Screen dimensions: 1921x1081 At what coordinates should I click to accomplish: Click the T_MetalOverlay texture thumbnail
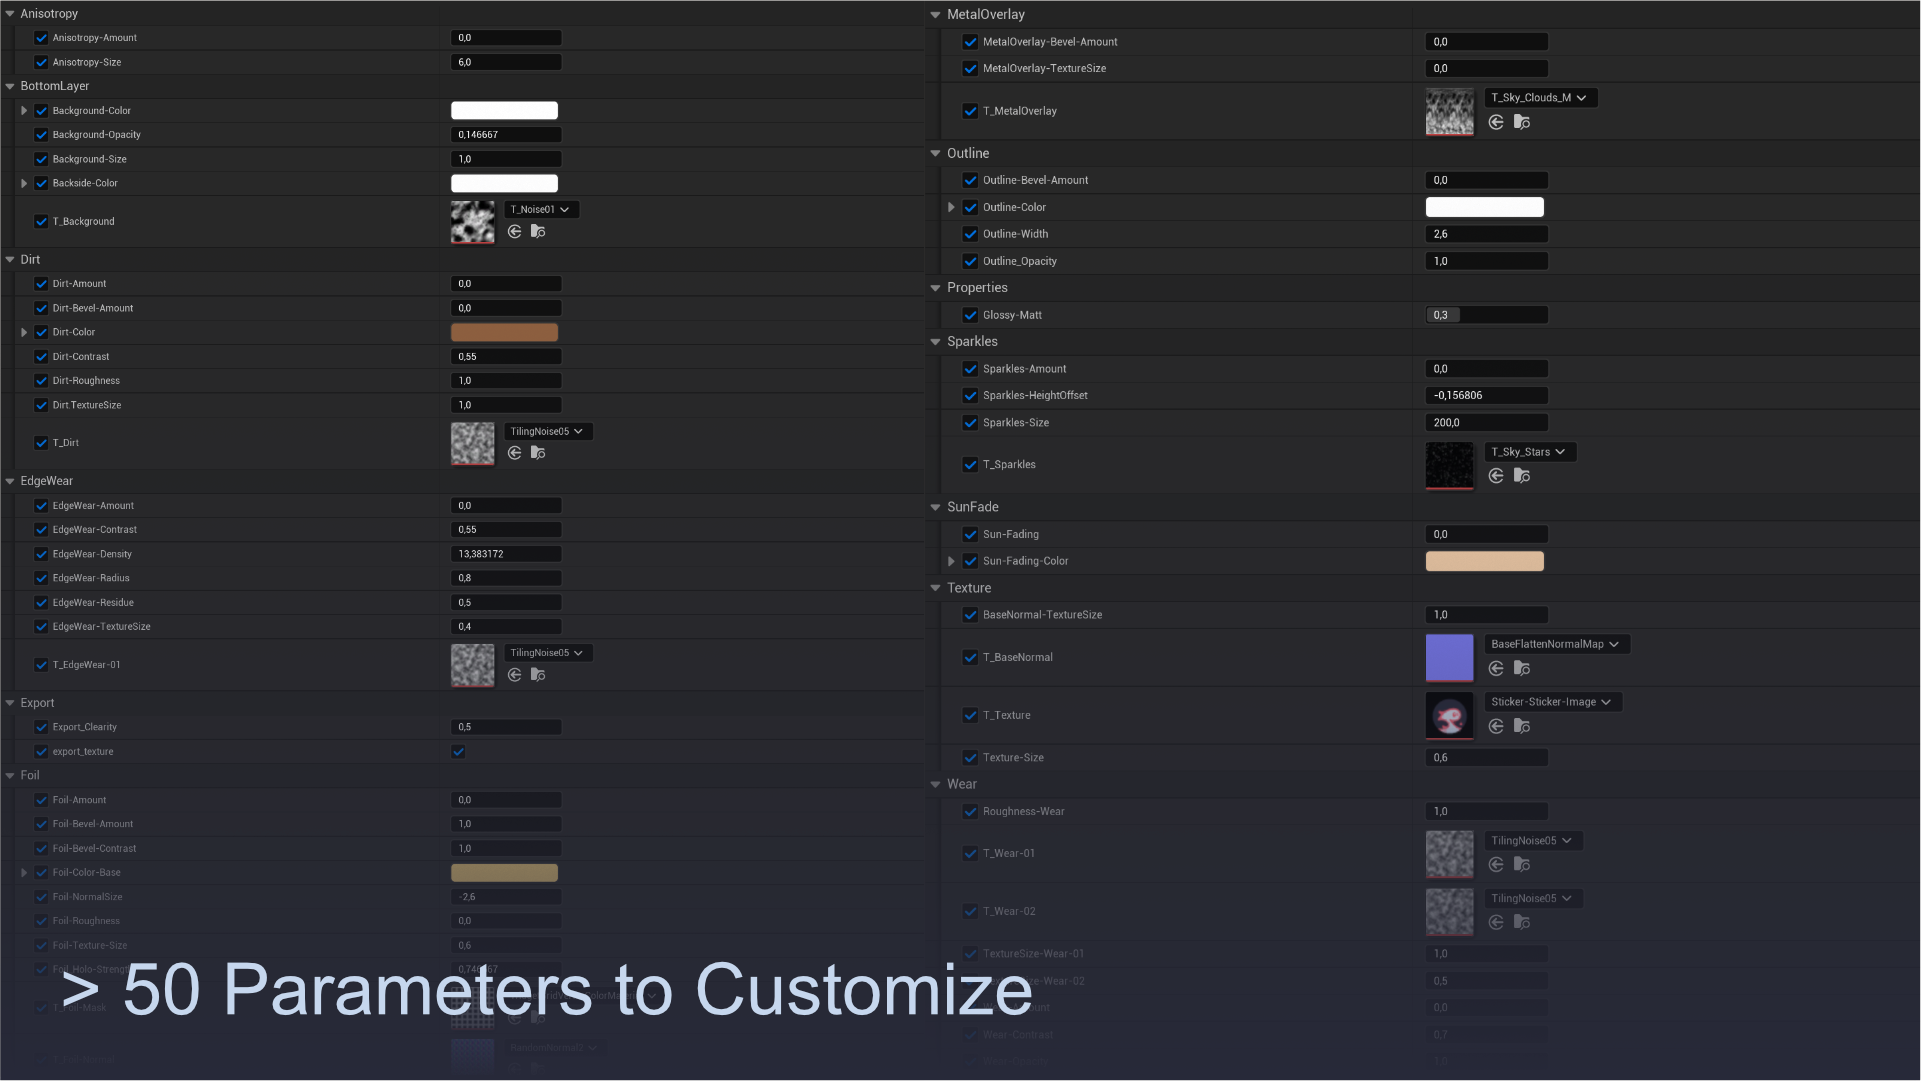point(1449,111)
